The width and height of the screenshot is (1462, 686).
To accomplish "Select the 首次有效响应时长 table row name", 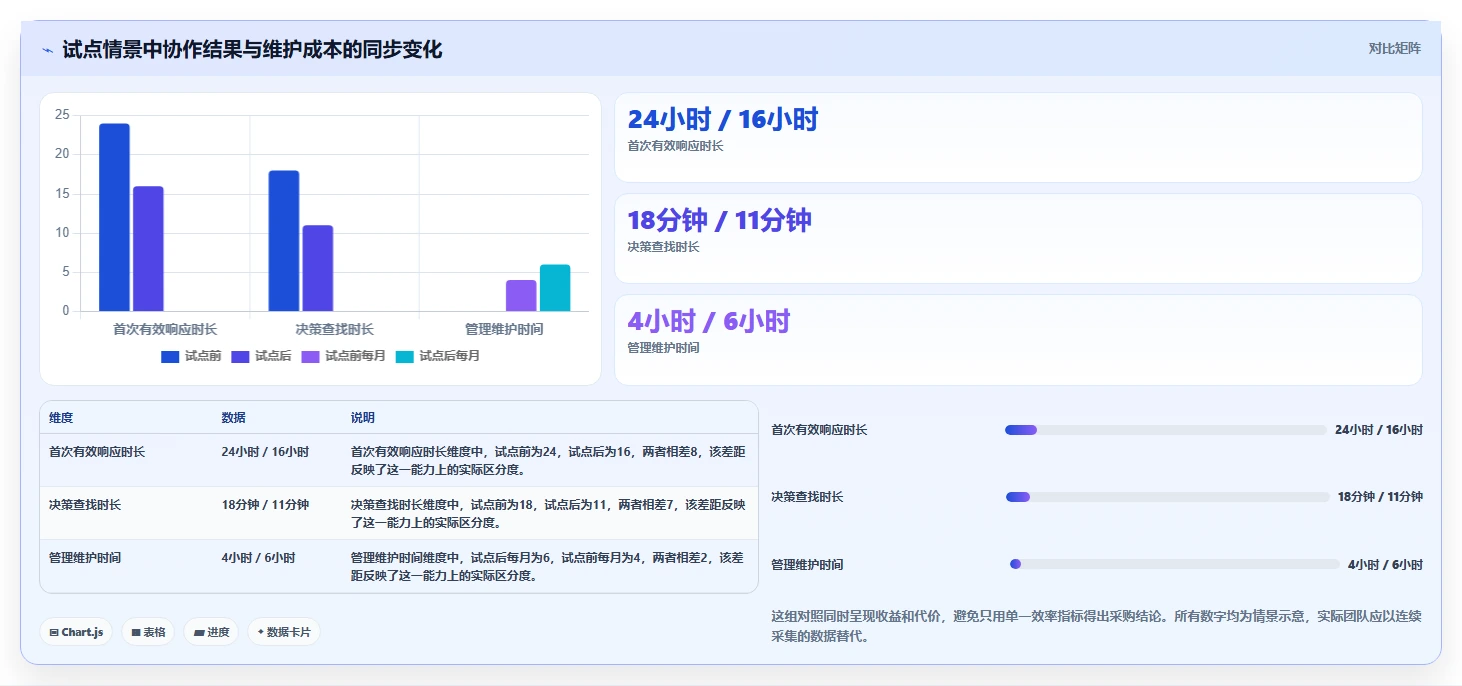I will (97, 452).
